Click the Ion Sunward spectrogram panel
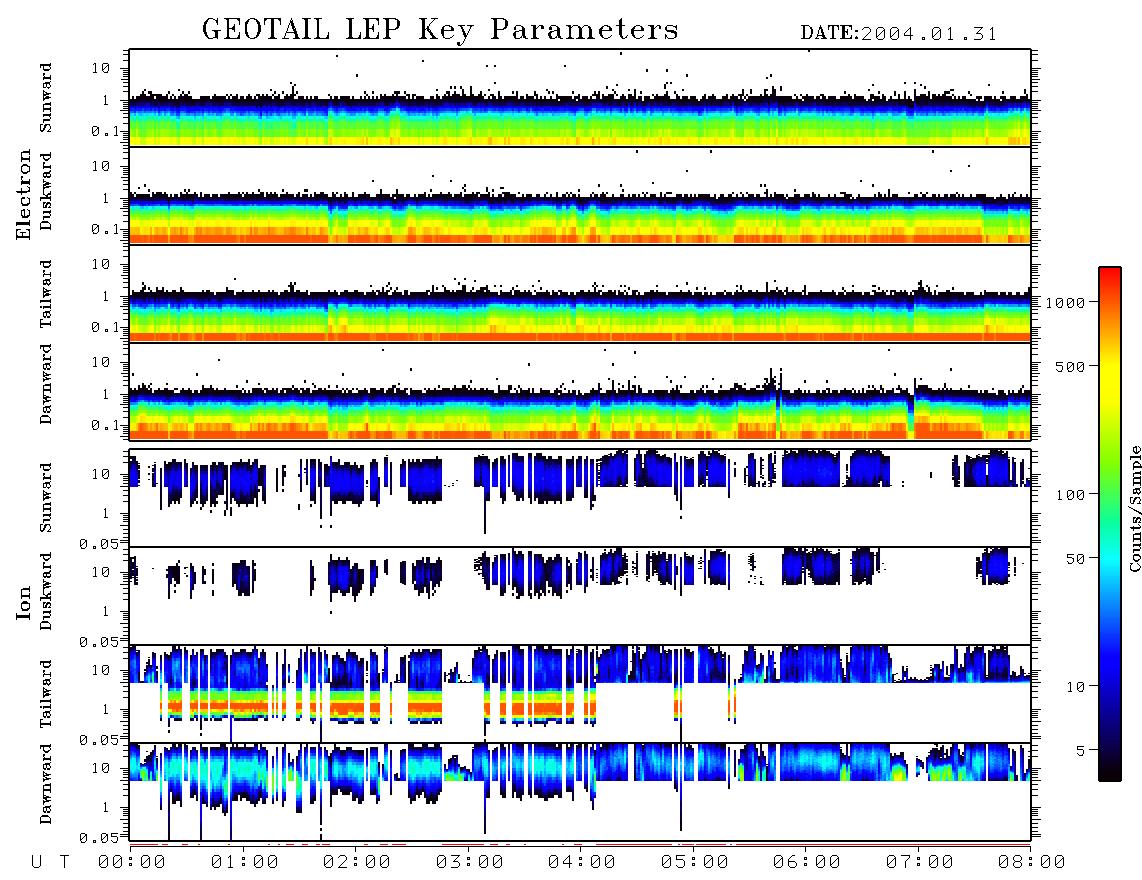 tap(580, 498)
